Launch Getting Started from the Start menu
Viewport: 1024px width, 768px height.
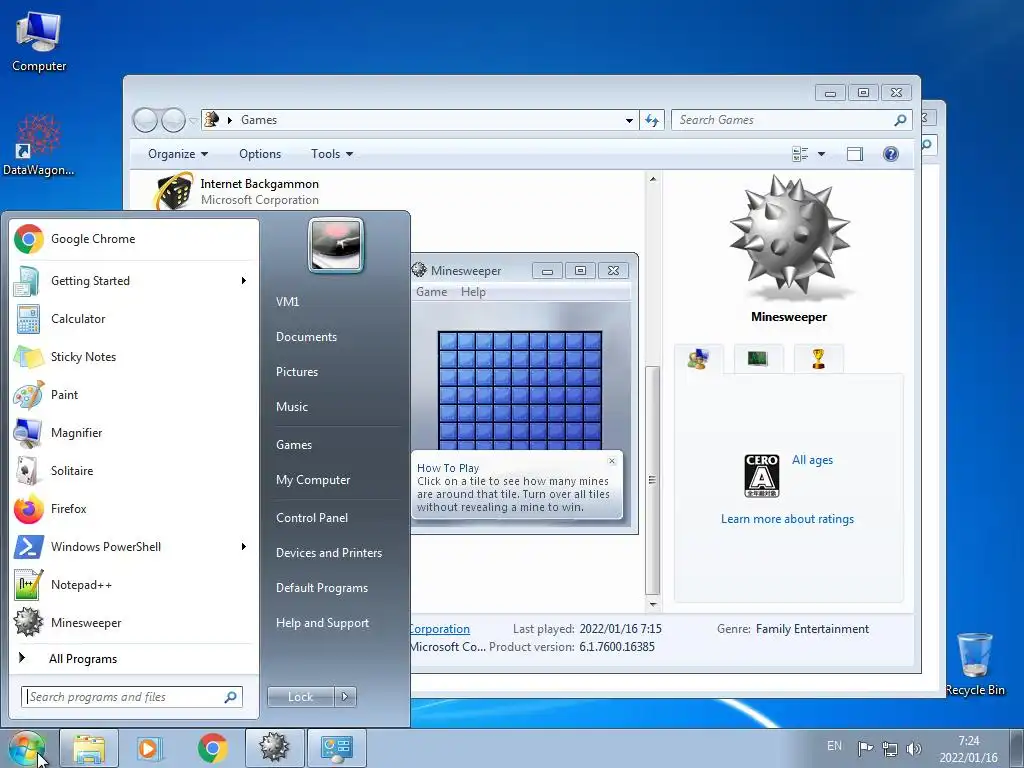tap(134, 281)
